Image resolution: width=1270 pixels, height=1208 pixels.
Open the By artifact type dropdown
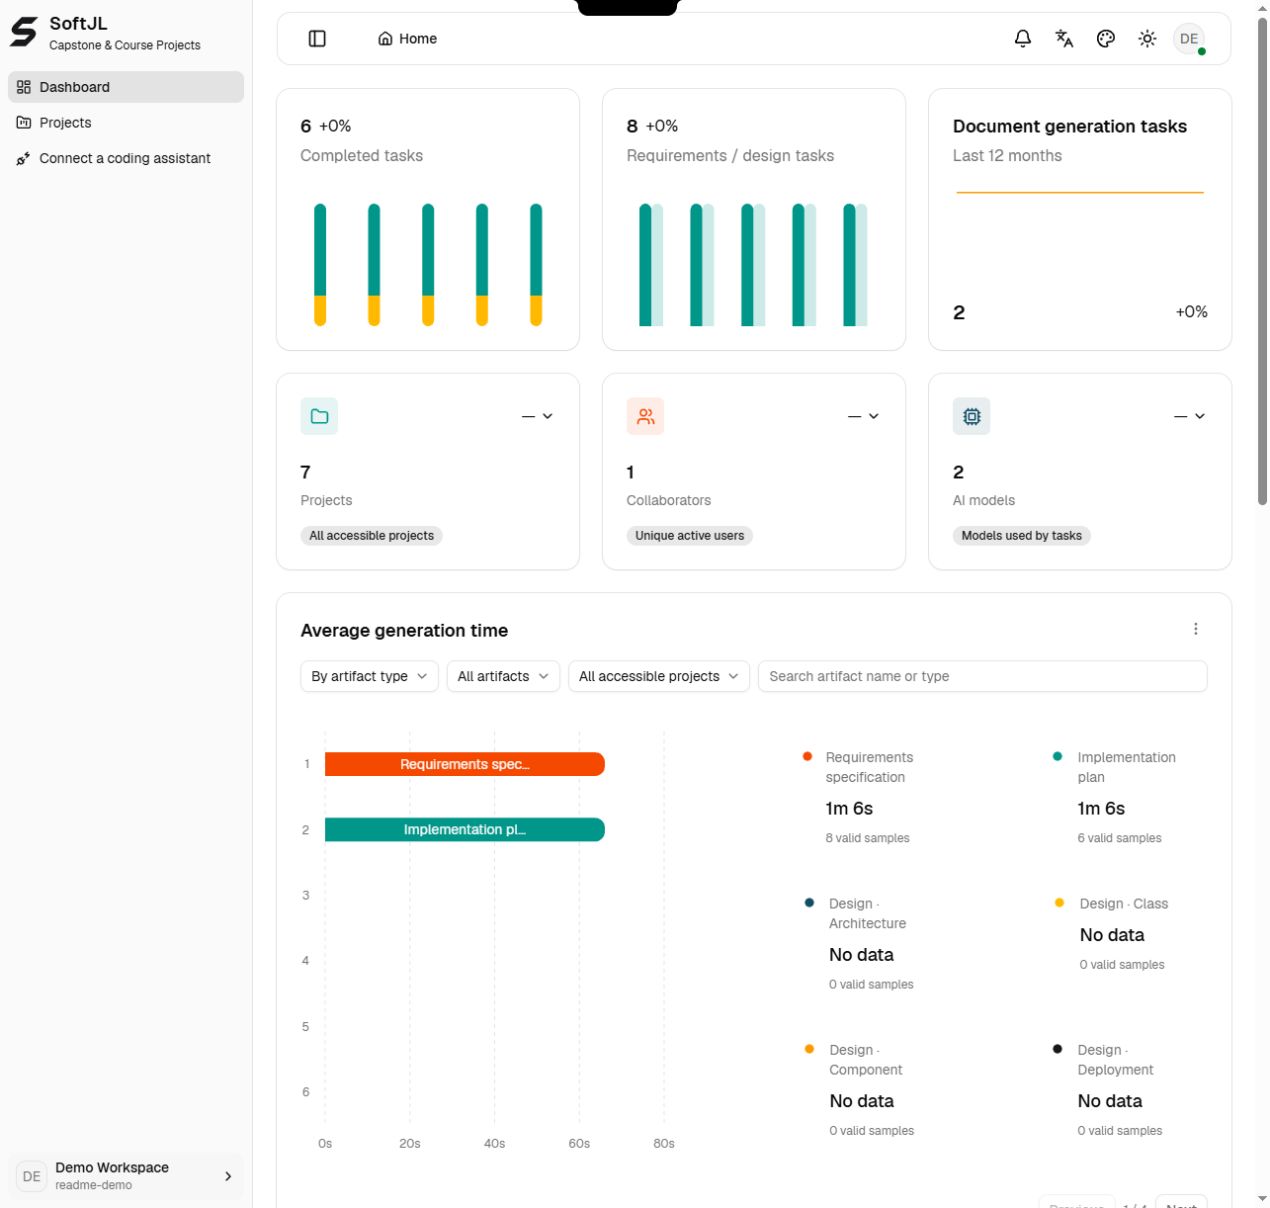click(x=369, y=676)
